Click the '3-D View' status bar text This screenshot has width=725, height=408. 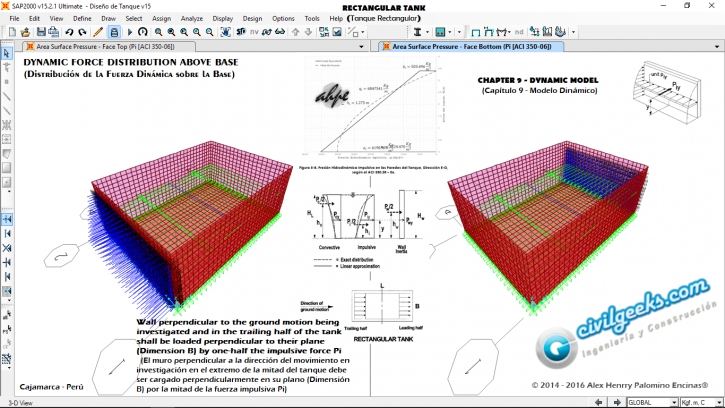coord(21,403)
